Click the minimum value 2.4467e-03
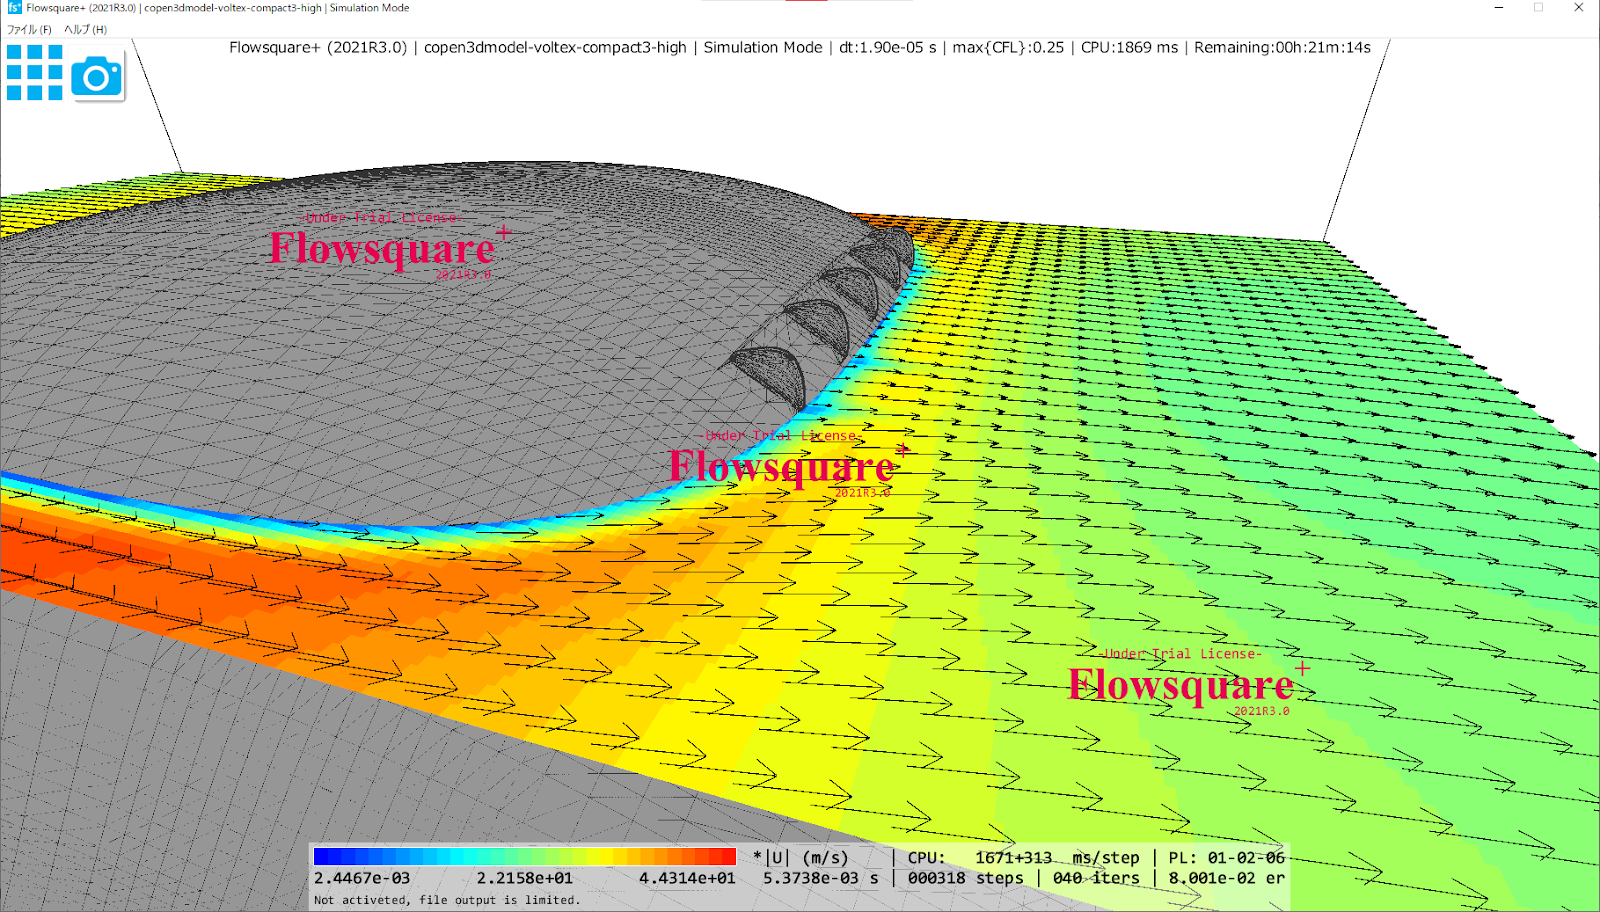This screenshot has height=912, width=1600. 362,878
